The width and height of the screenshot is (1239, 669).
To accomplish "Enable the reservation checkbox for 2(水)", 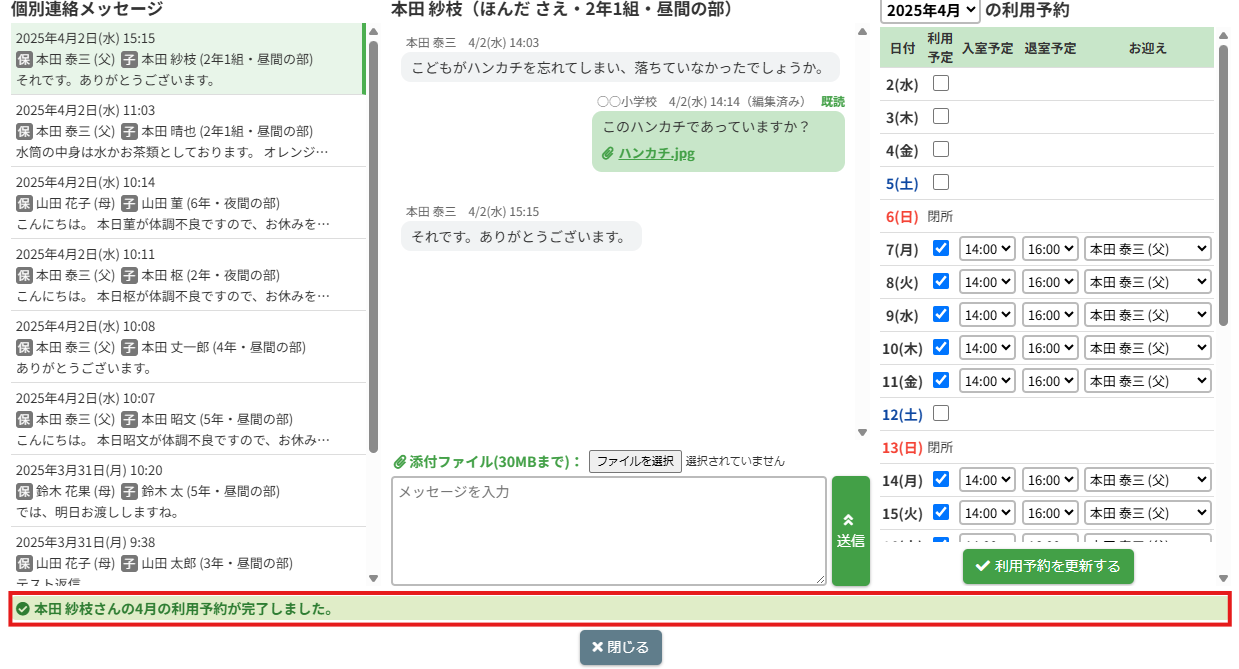I will click(941, 84).
